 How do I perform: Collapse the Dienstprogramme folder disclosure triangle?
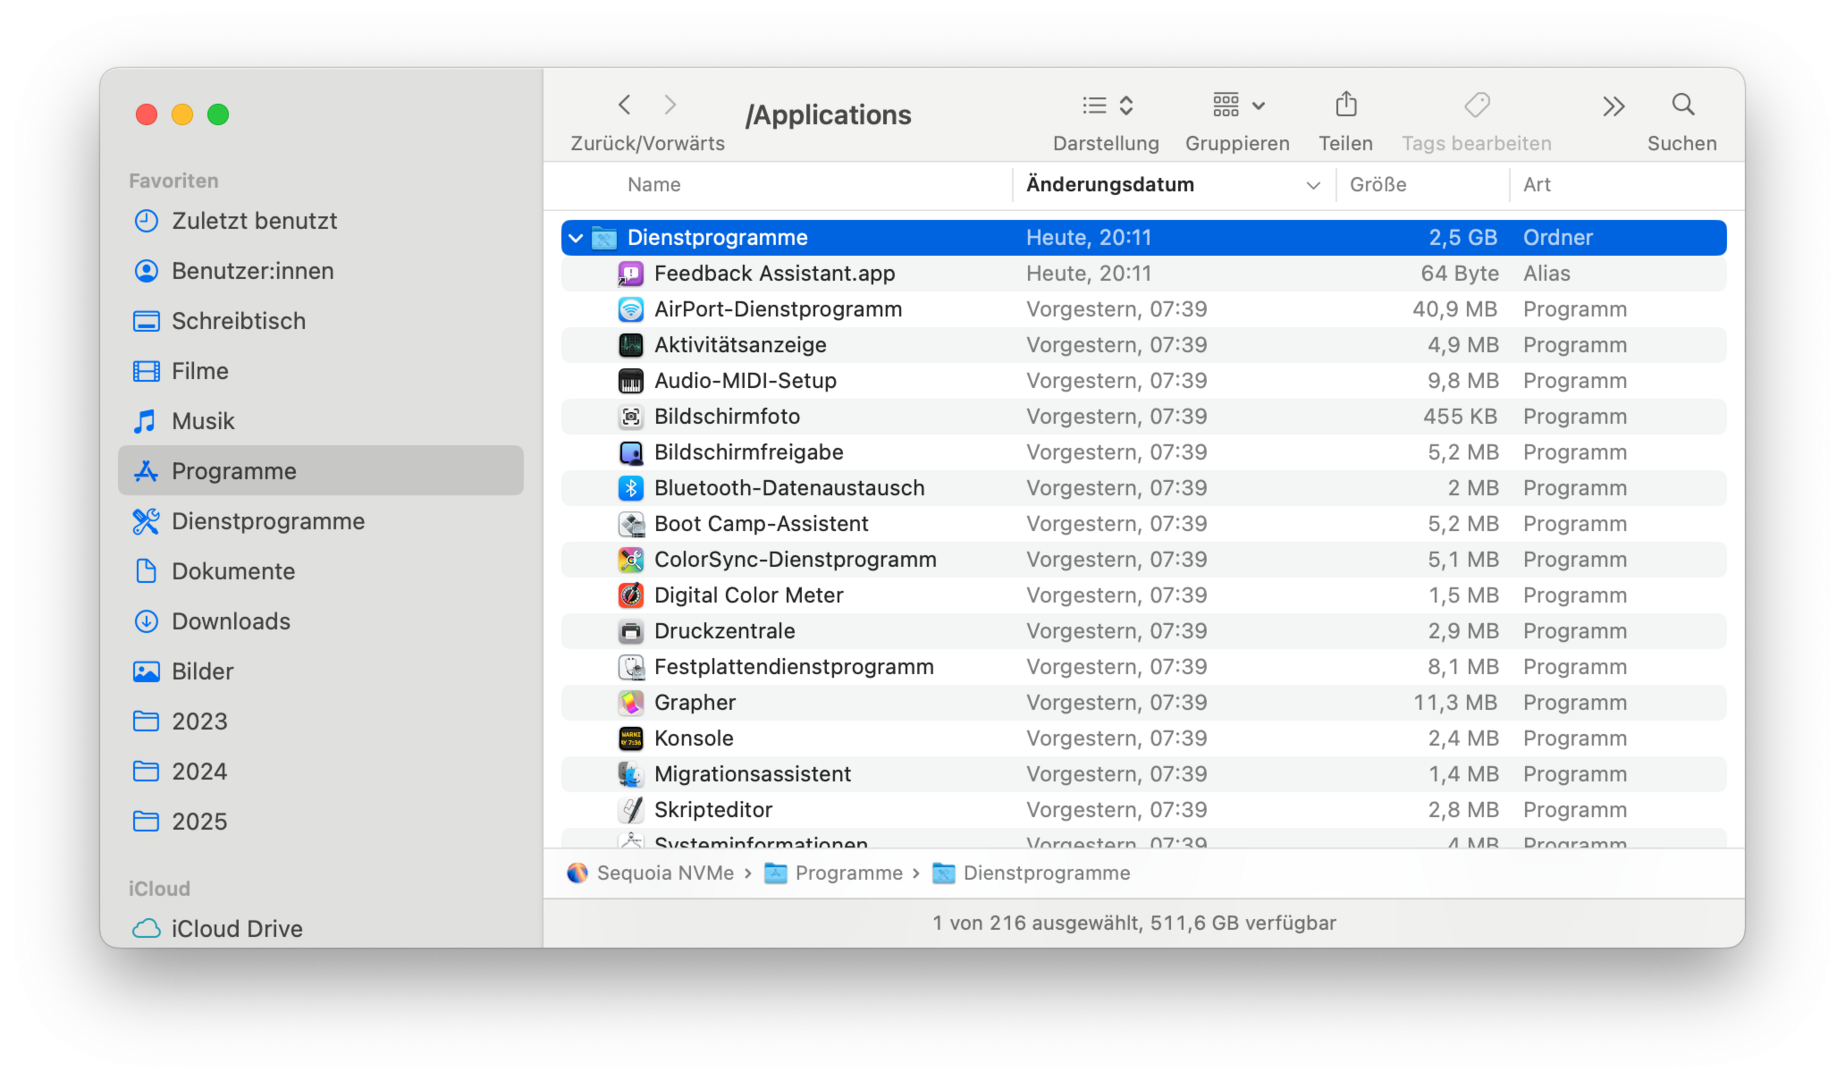click(x=576, y=238)
